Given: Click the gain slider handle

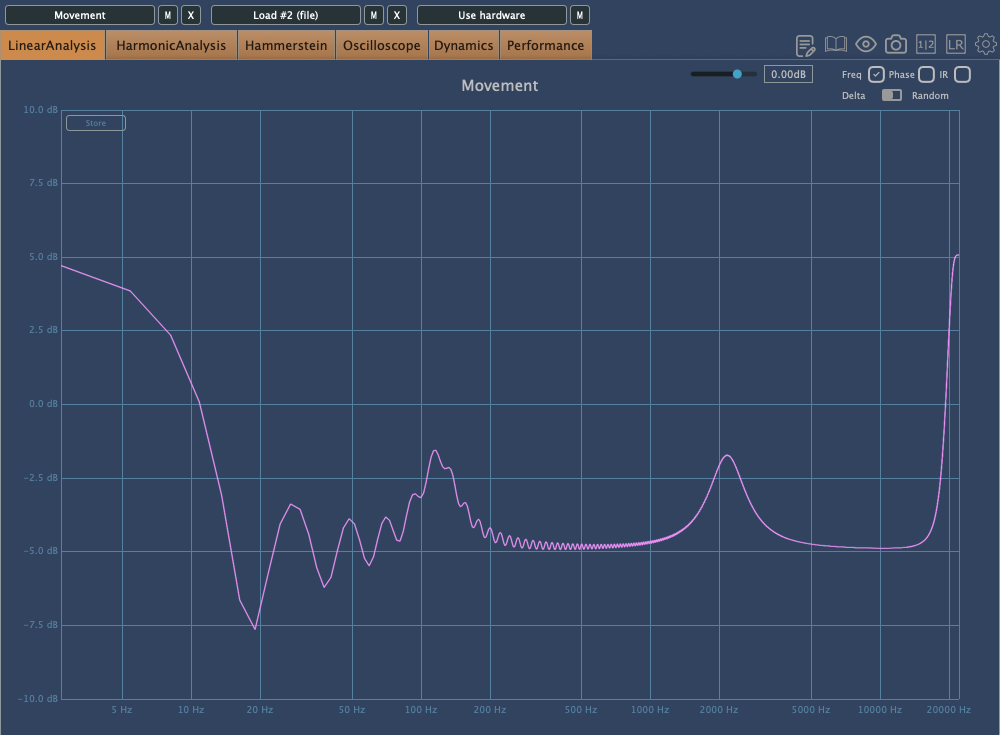Looking at the screenshot, I should coord(738,74).
